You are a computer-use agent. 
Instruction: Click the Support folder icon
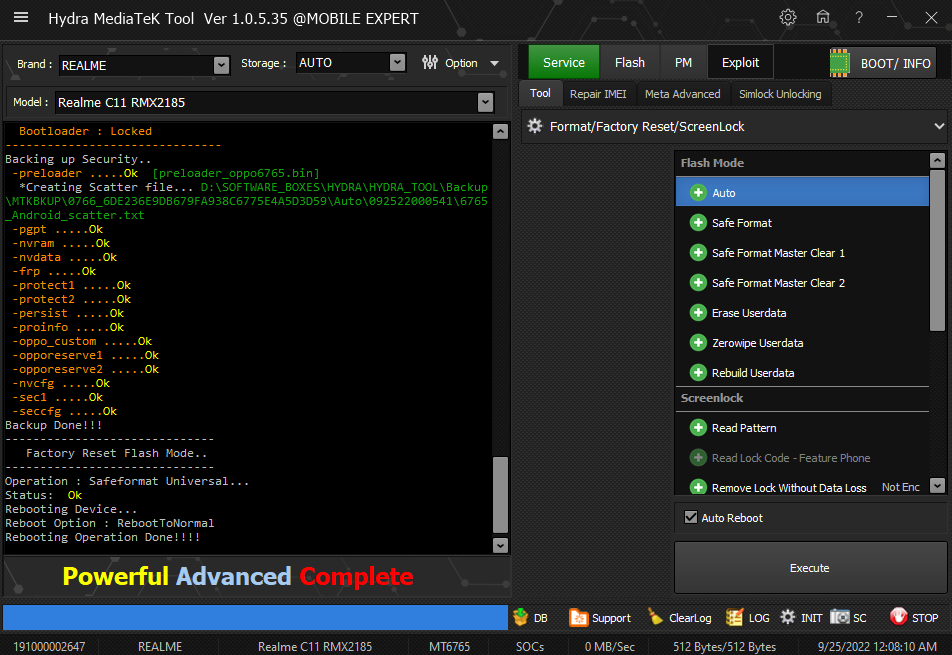pos(579,617)
